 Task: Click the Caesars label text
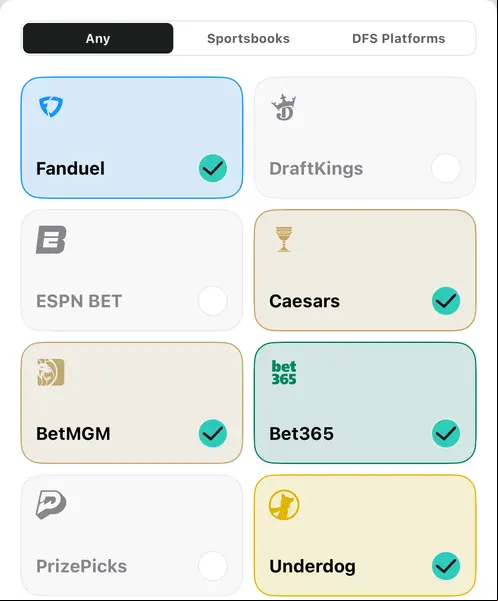(304, 301)
